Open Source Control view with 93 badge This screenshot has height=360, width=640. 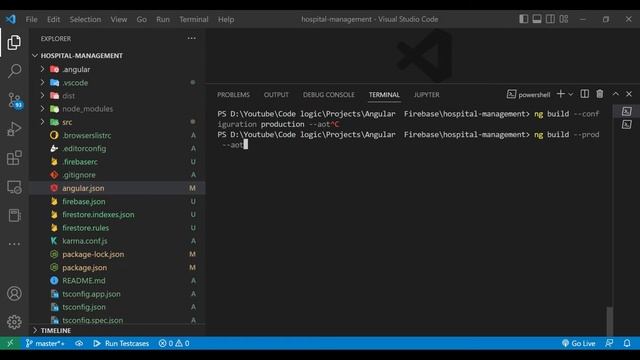(x=14, y=100)
